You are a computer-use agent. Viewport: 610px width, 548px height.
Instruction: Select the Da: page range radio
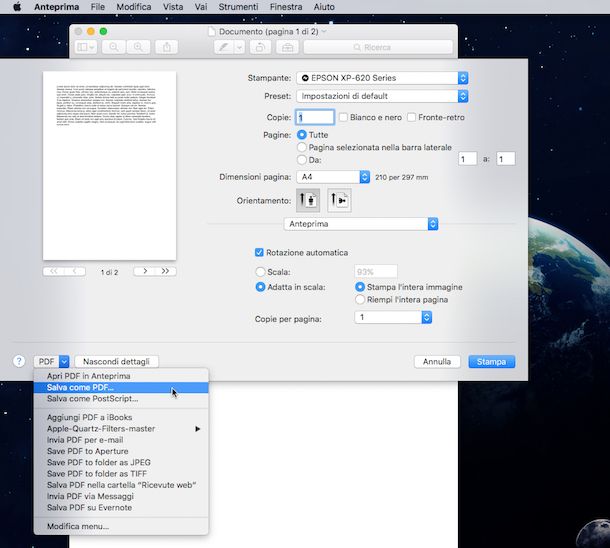click(x=301, y=159)
